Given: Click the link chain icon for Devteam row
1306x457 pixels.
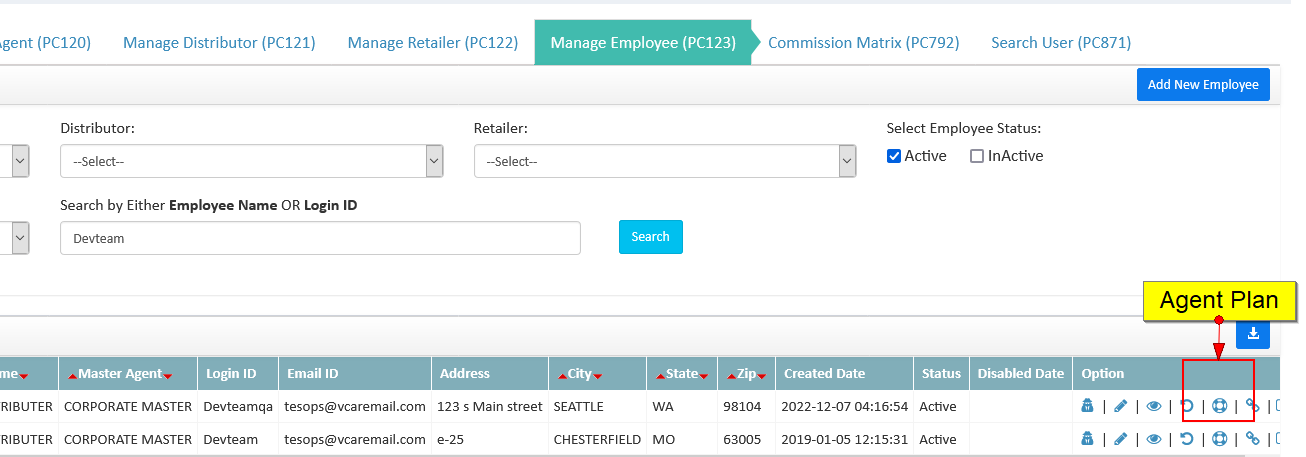Looking at the screenshot, I should pos(1252,438).
